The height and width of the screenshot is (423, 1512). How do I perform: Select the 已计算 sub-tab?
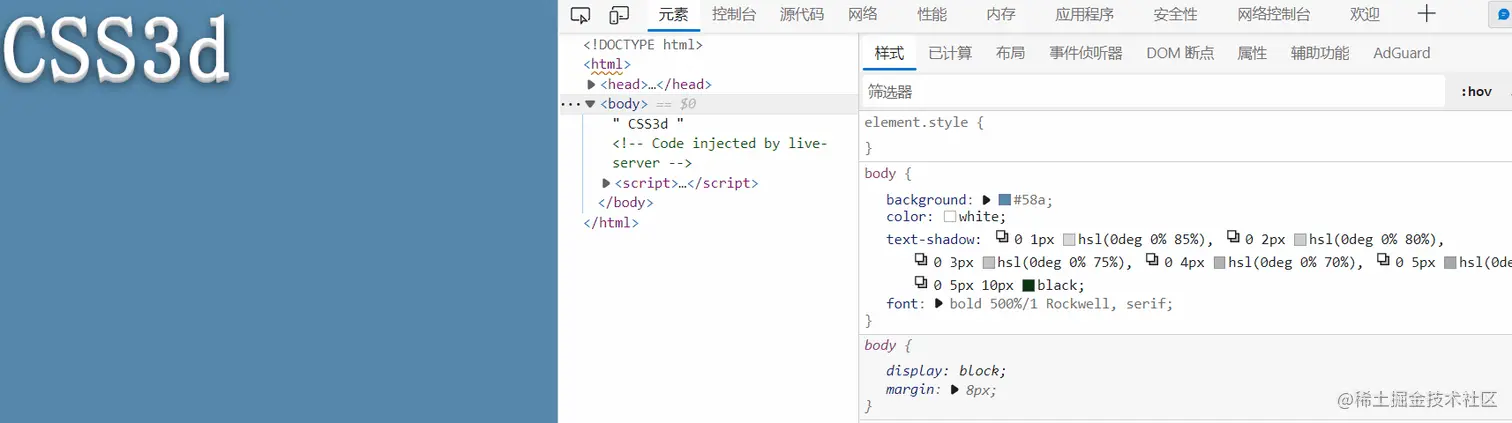tap(950, 53)
